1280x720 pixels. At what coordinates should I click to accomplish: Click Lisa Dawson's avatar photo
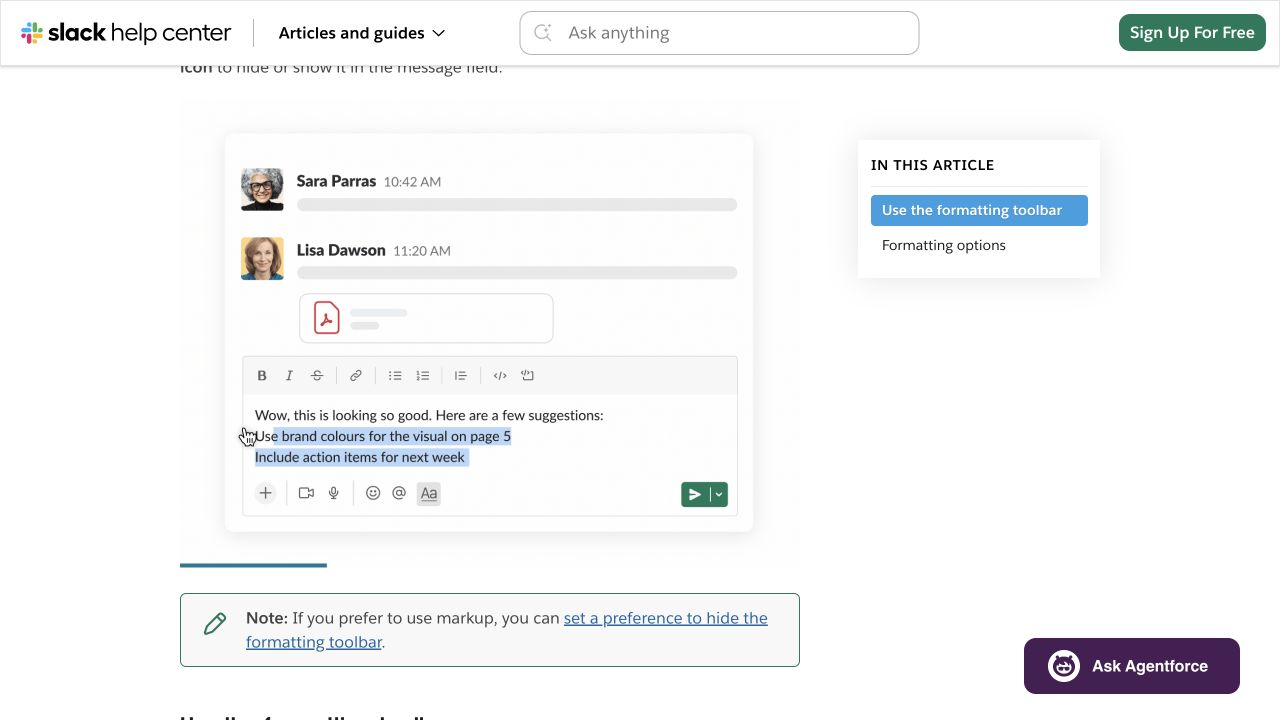(262, 258)
